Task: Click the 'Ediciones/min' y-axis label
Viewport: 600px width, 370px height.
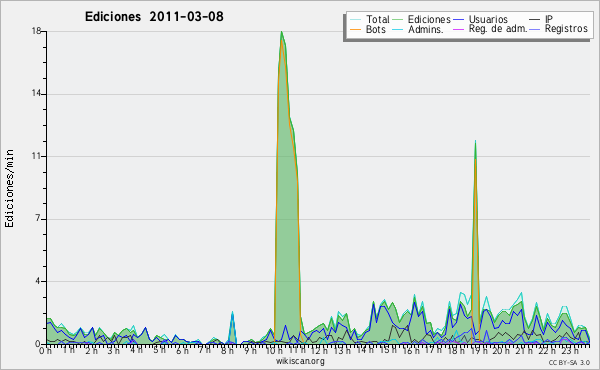Action: (9, 188)
